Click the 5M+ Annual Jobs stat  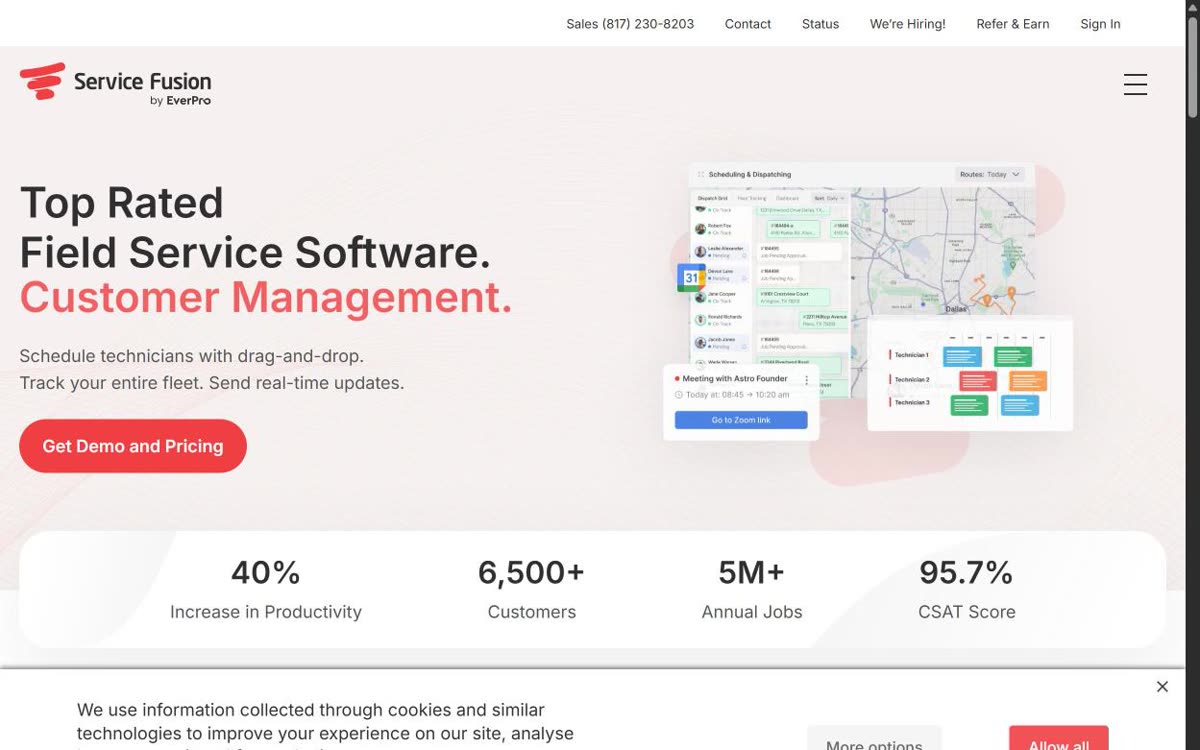(752, 590)
